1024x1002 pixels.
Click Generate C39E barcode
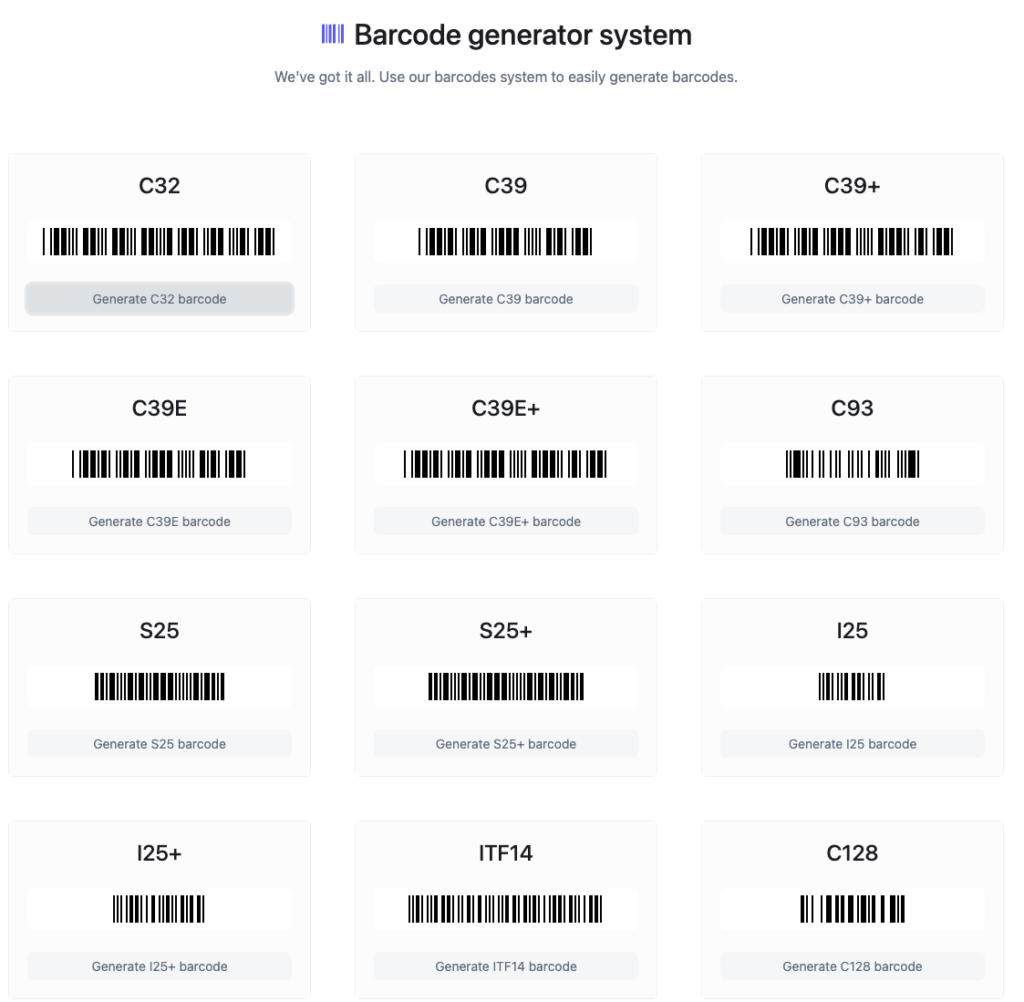point(159,521)
